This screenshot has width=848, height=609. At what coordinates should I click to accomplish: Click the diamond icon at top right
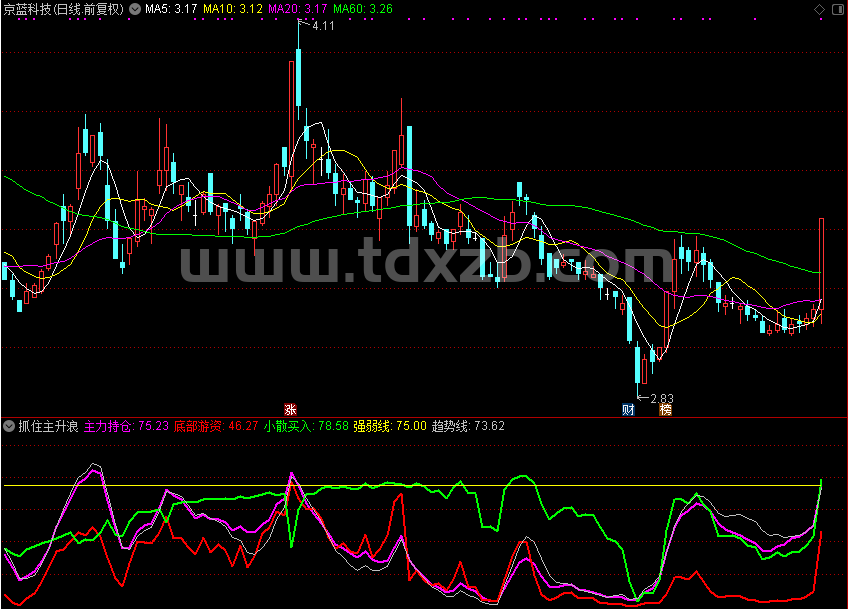[819, 9]
